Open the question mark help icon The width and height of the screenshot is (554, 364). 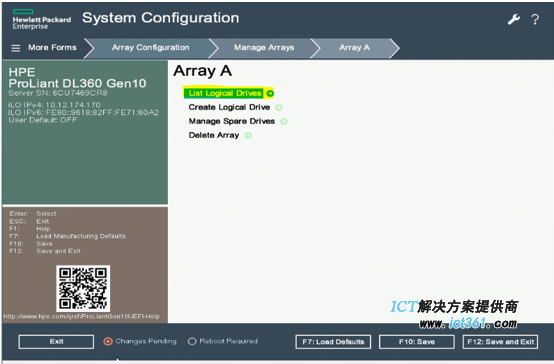[535, 19]
